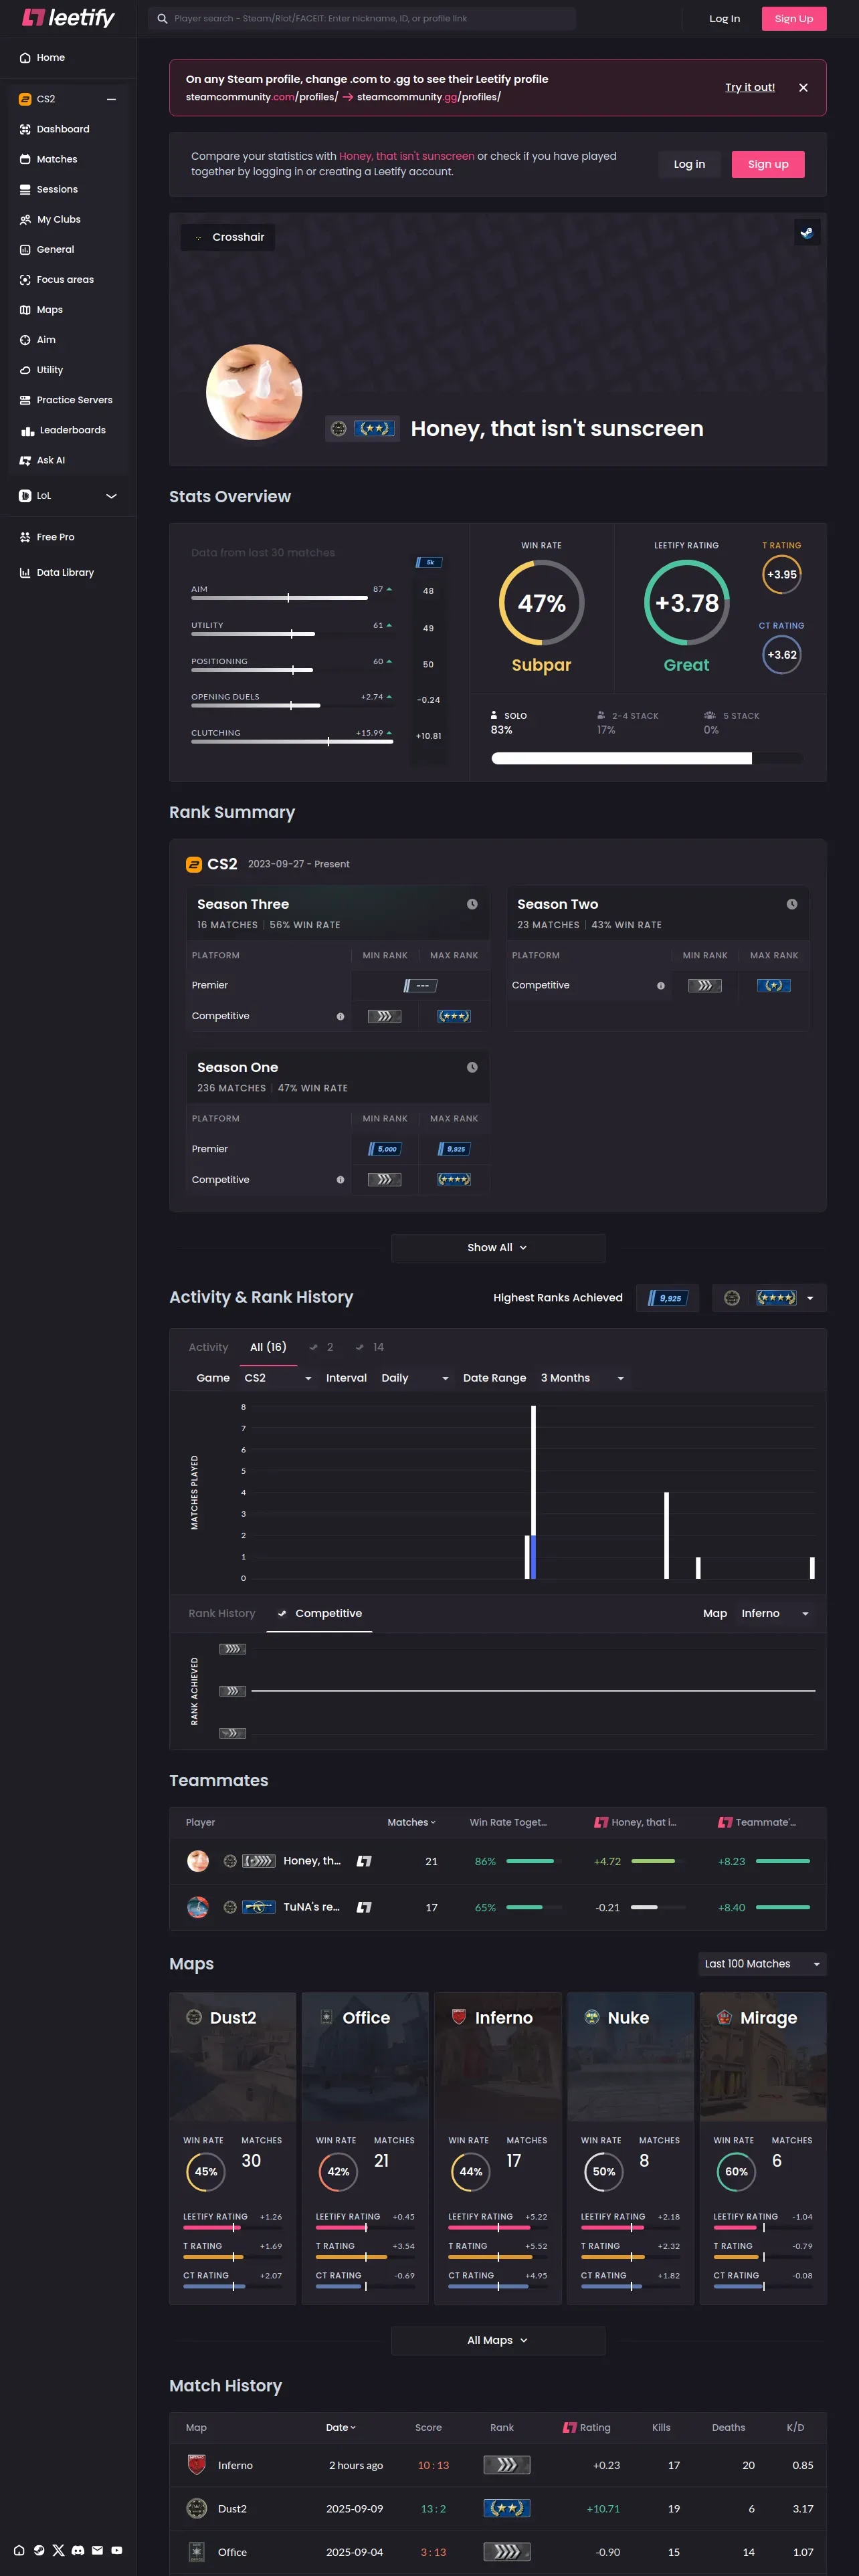The image size is (859, 2576).
Task: Follow the Try it out! link
Action: click(x=750, y=87)
